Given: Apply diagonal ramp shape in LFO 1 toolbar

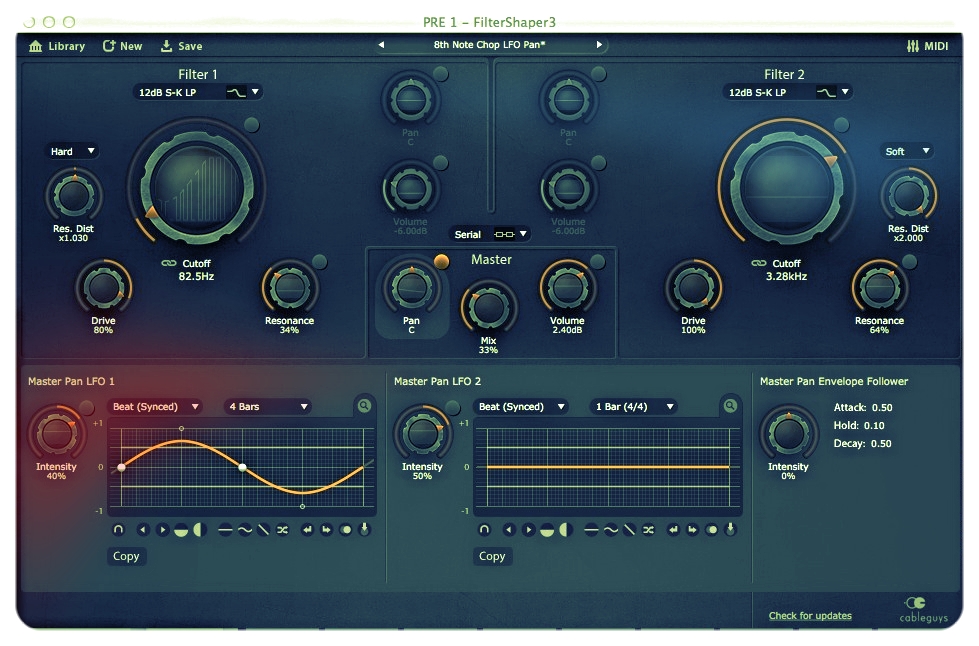Looking at the screenshot, I should tap(263, 530).
